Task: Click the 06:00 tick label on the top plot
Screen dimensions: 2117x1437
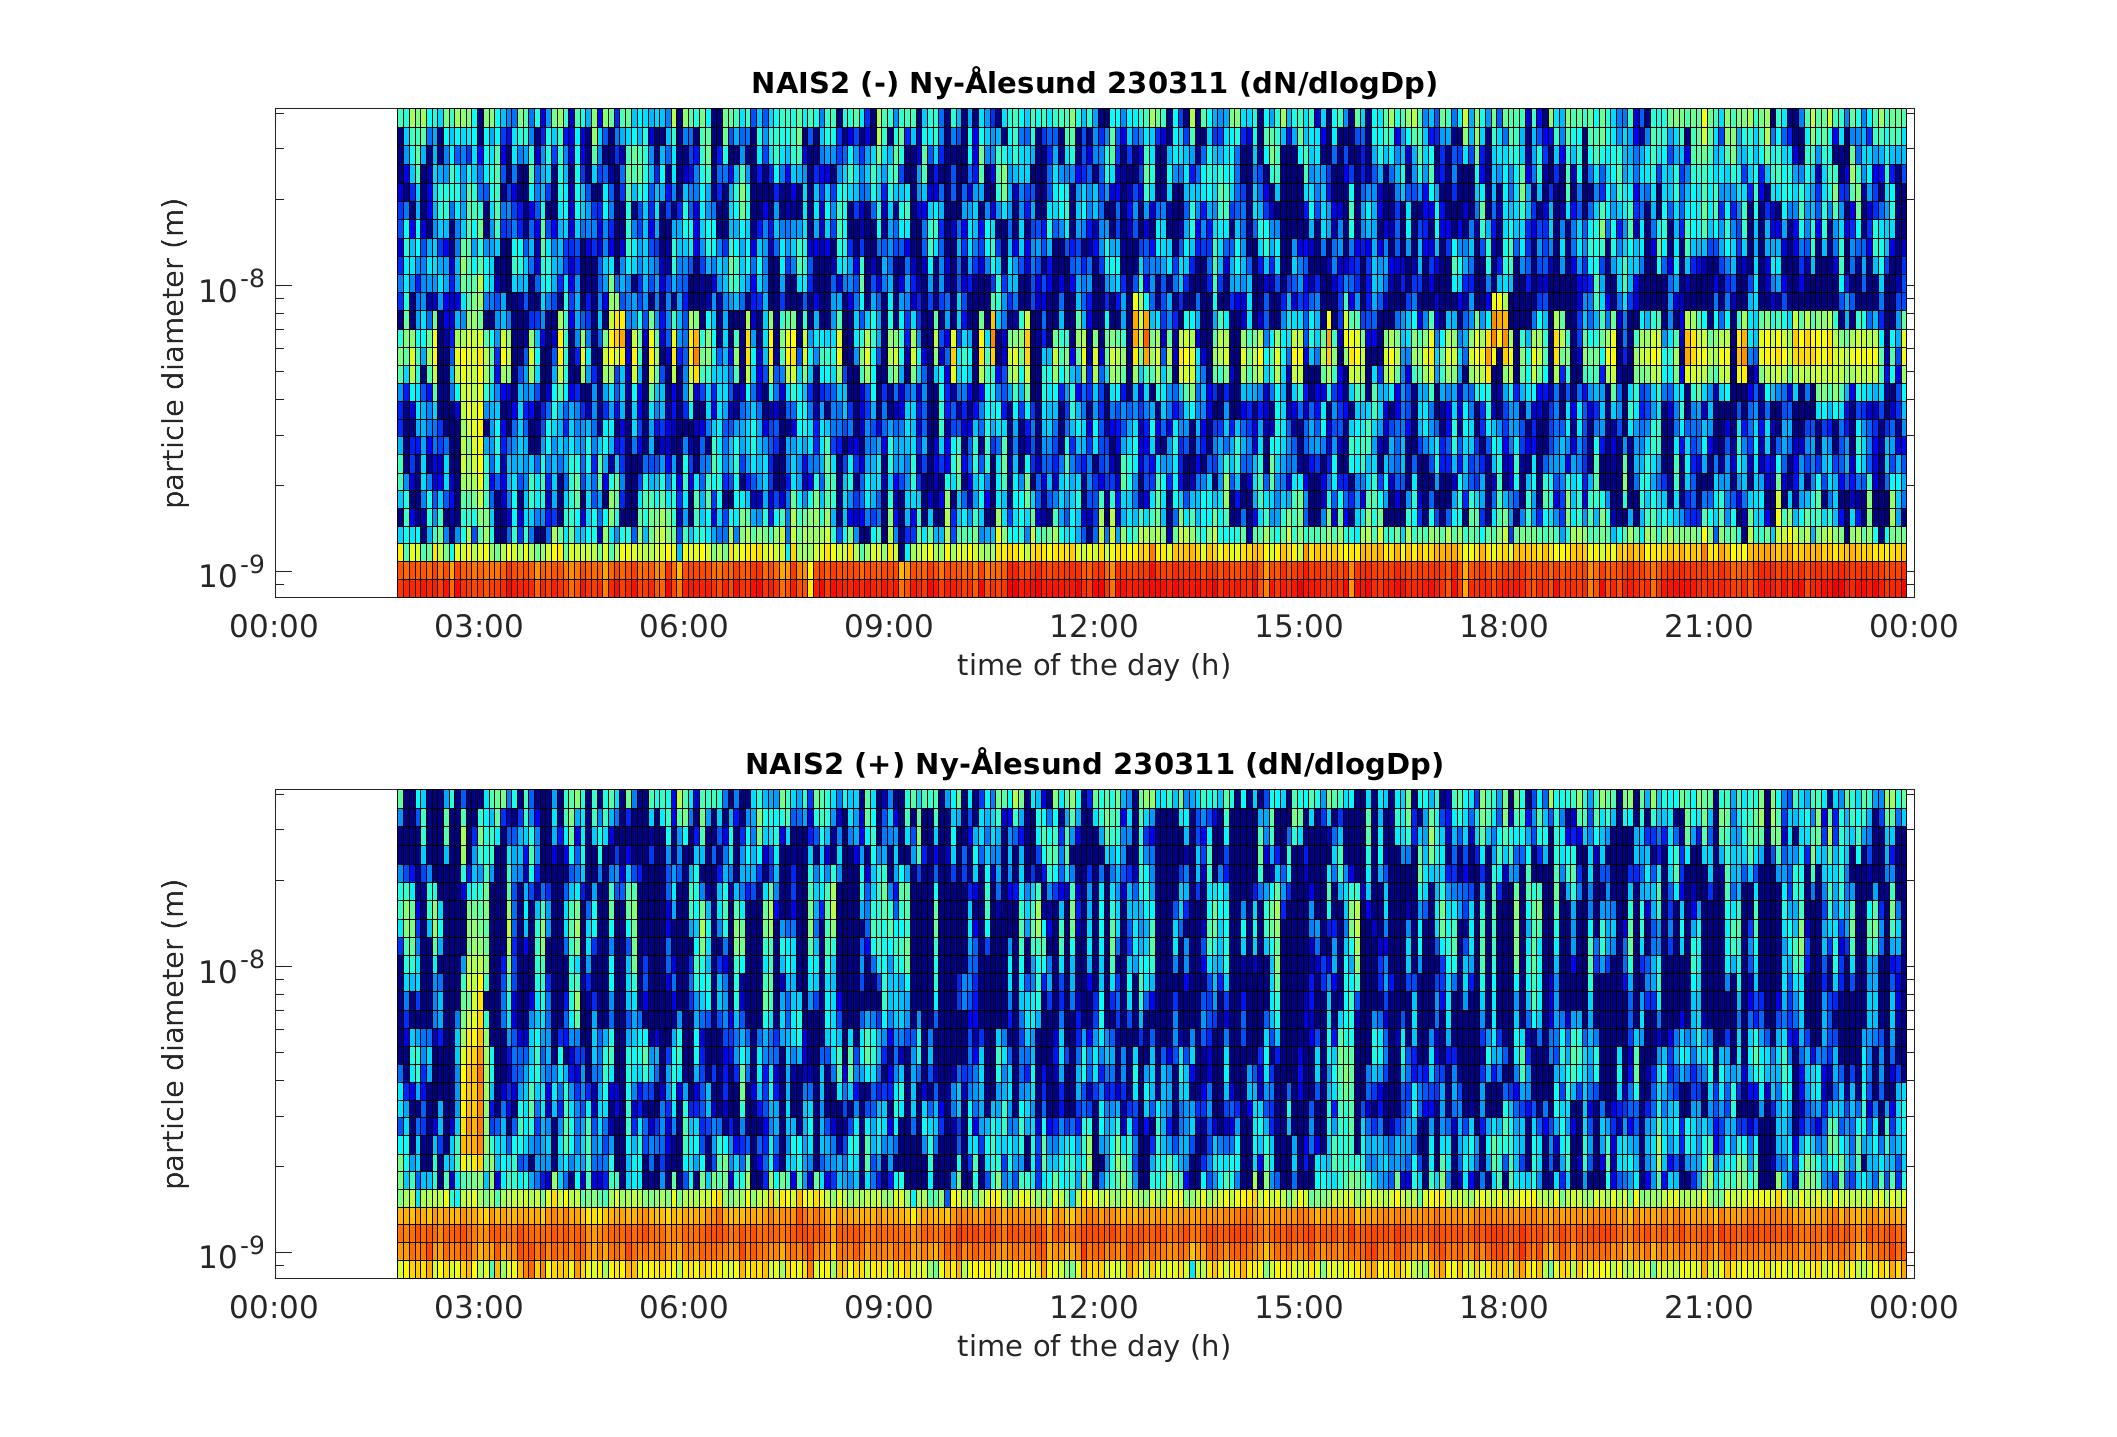Action: (x=684, y=627)
